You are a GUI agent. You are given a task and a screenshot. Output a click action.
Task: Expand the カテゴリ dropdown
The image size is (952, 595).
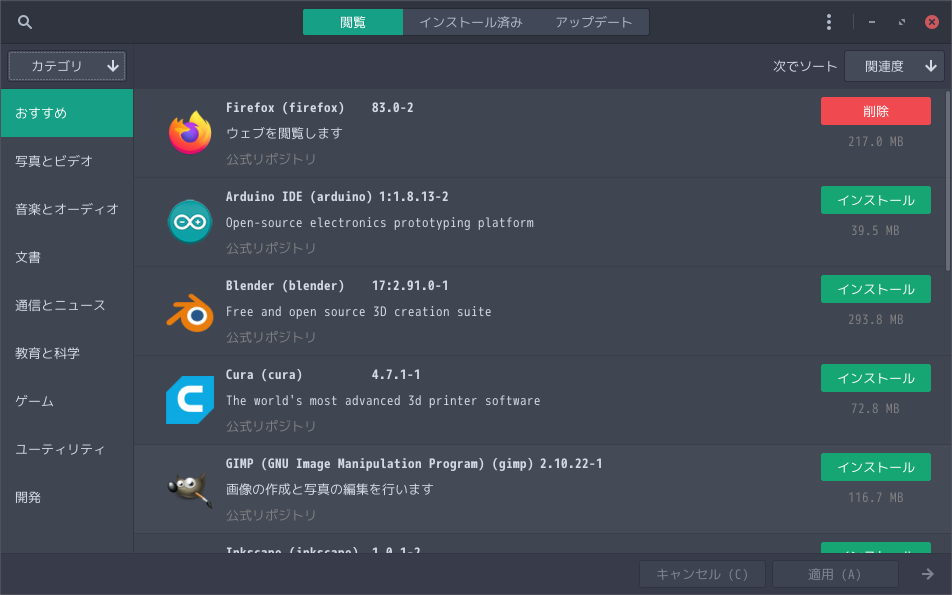tap(67, 66)
